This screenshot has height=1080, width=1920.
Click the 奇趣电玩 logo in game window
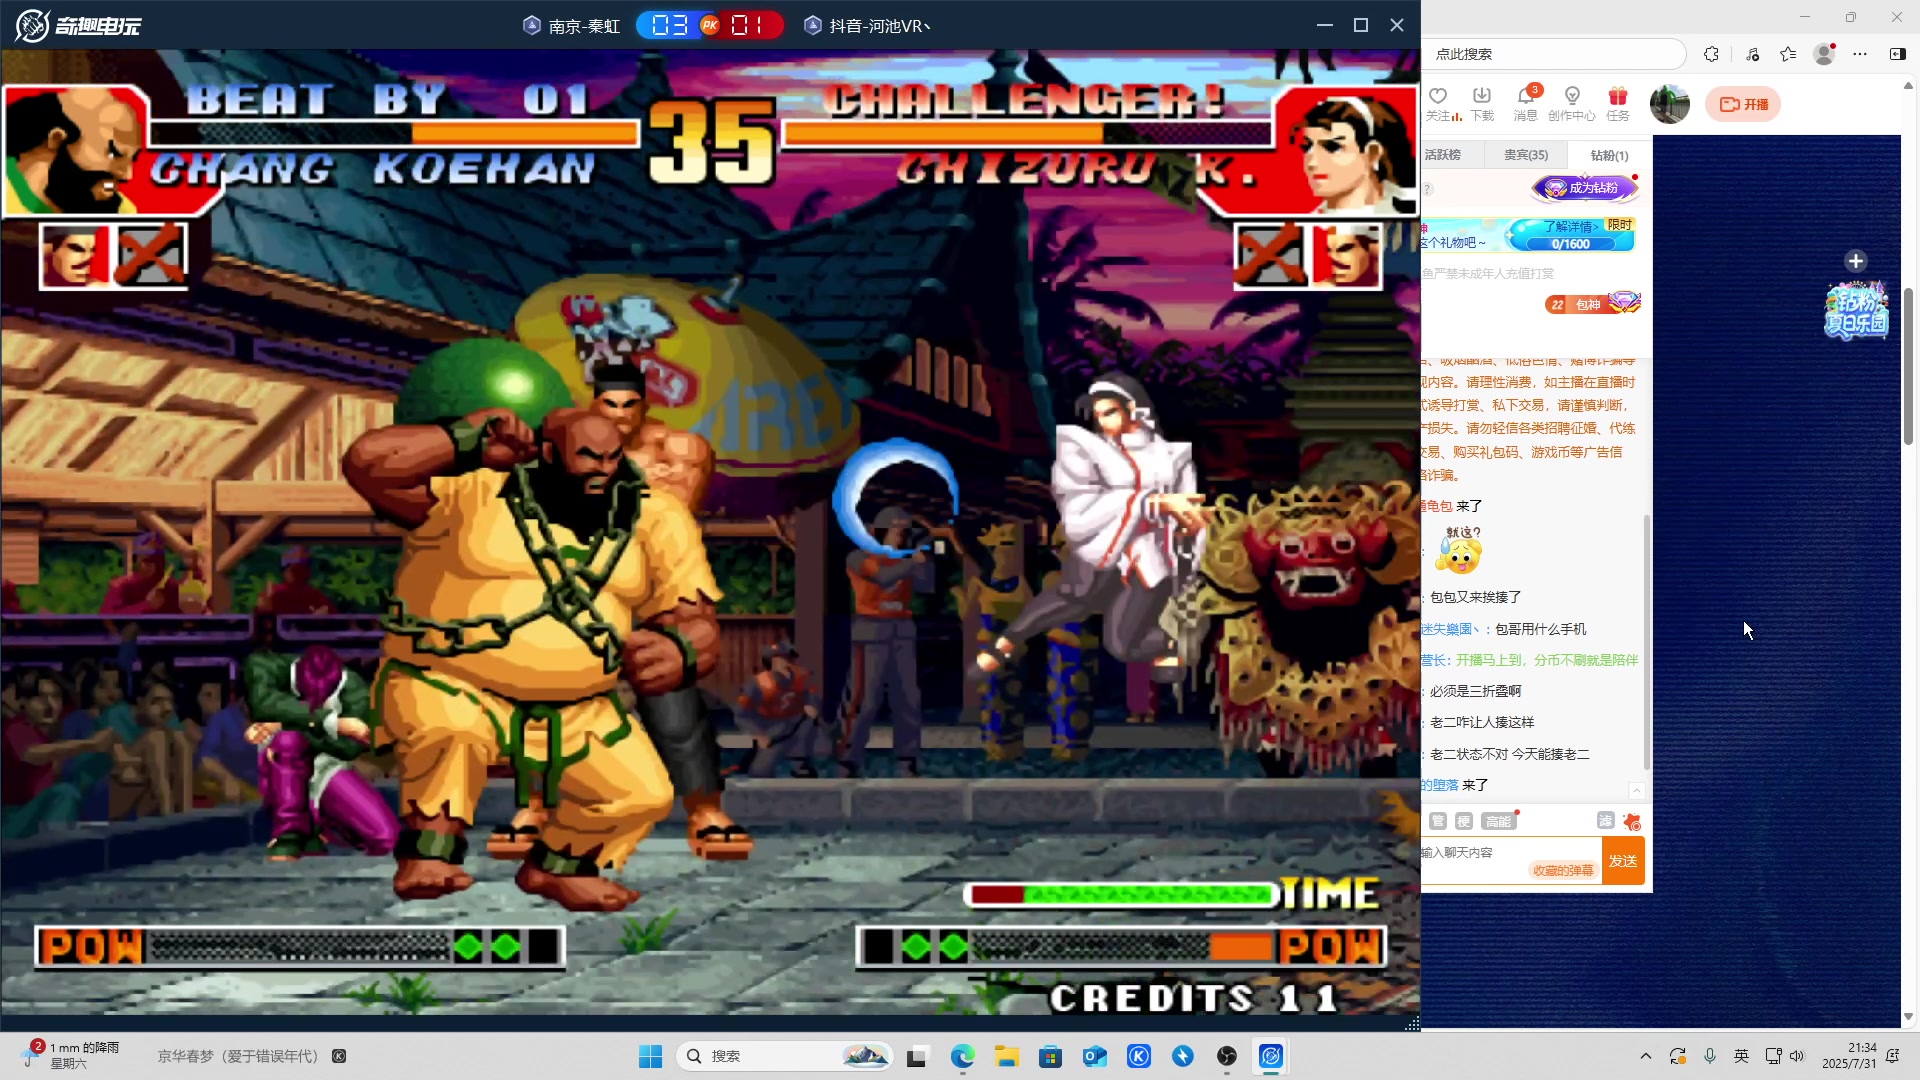[78, 25]
